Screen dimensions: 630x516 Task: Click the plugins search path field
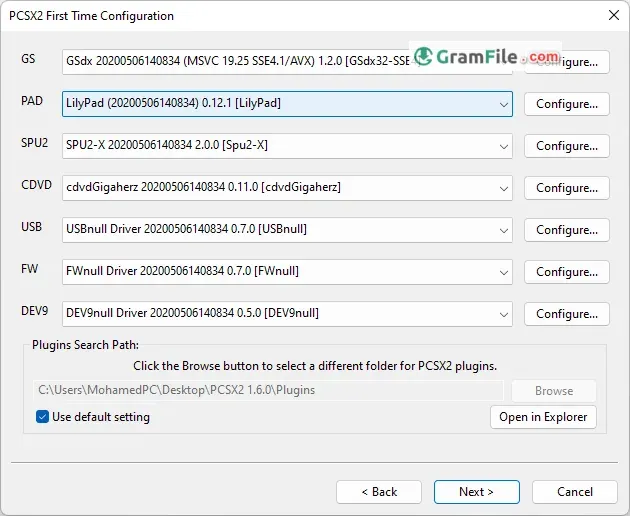click(268, 390)
